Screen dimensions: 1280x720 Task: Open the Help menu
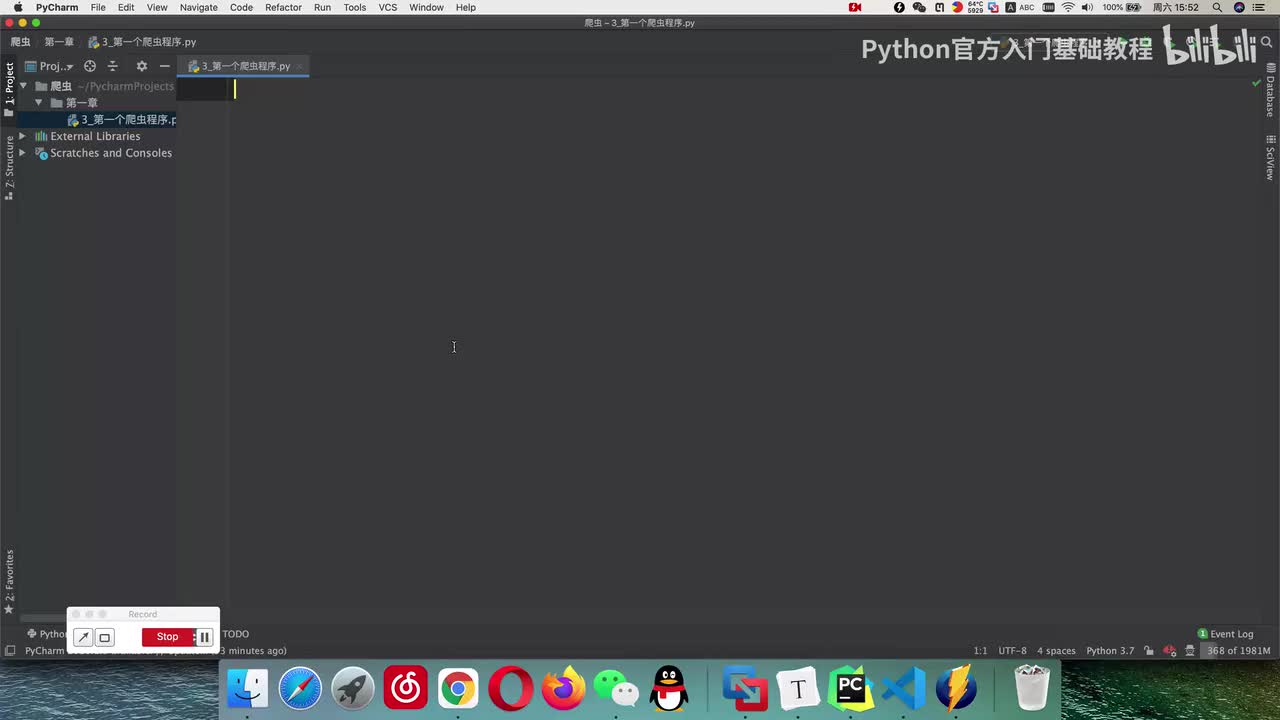pyautogui.click(x=466, y=7)
